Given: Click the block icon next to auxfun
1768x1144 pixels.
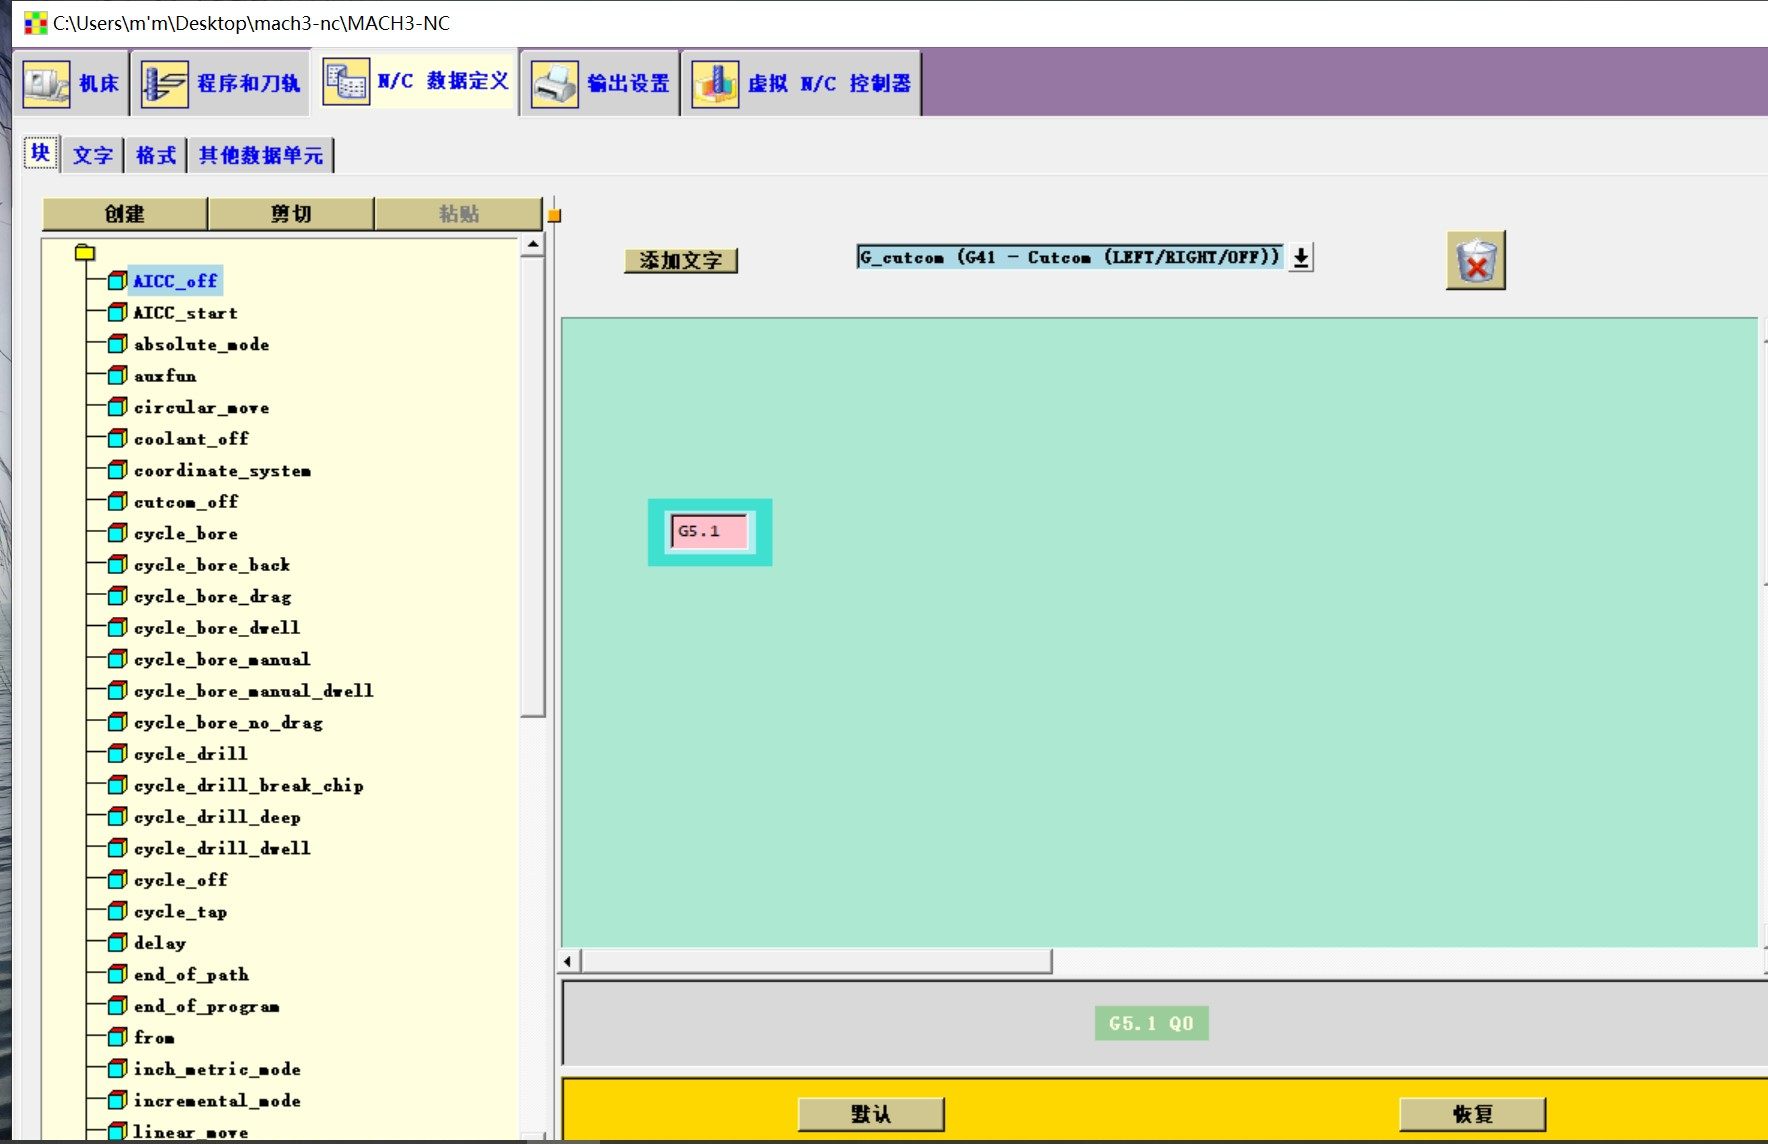Looking at the screenshot, I should 117,375.
